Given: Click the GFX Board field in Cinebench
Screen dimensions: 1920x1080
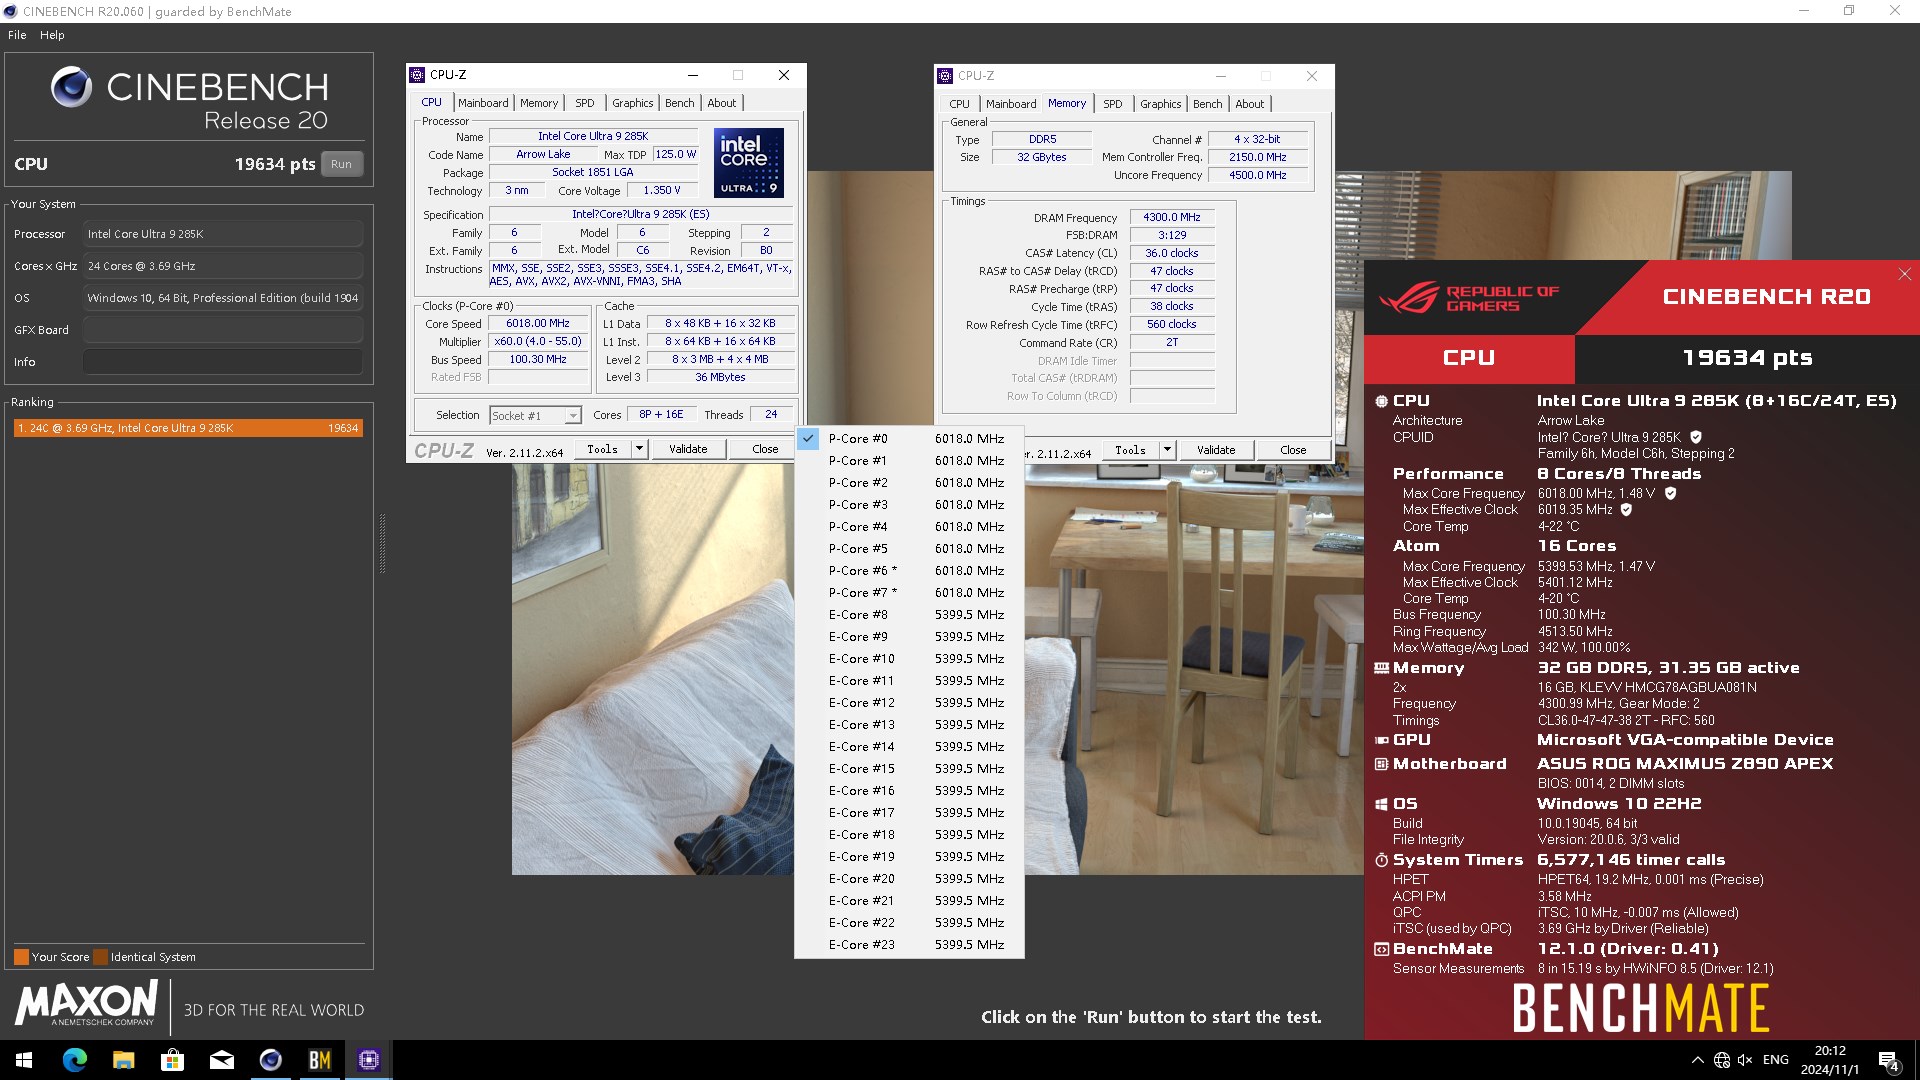Looking at the screenshot, I should pyautogui.click(x=223, y=330).
